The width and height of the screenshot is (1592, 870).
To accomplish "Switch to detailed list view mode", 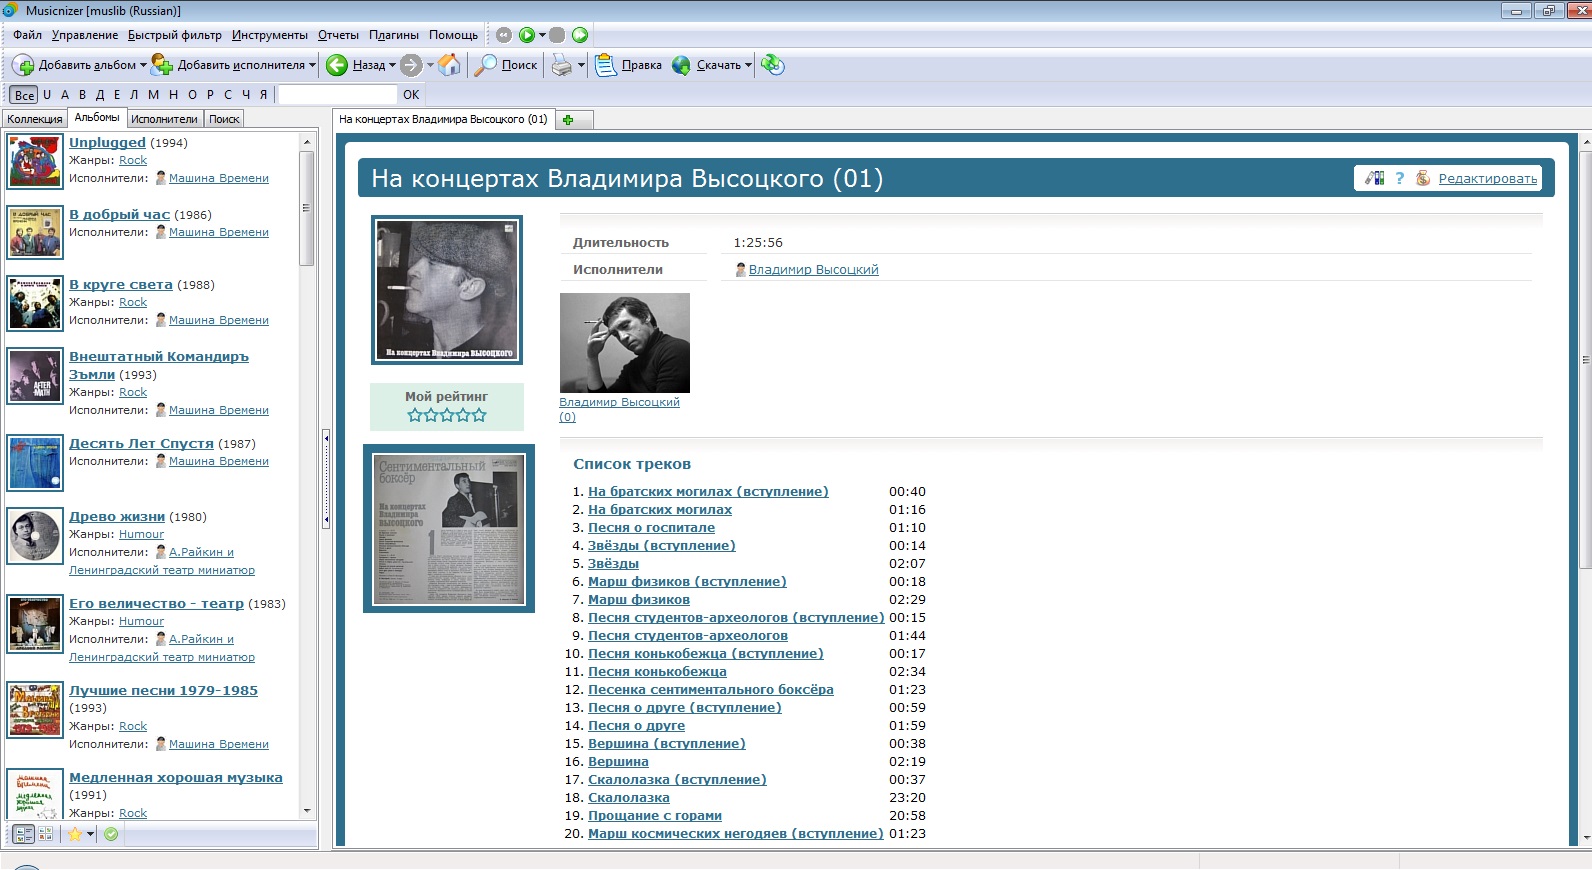I will [24, 834].
